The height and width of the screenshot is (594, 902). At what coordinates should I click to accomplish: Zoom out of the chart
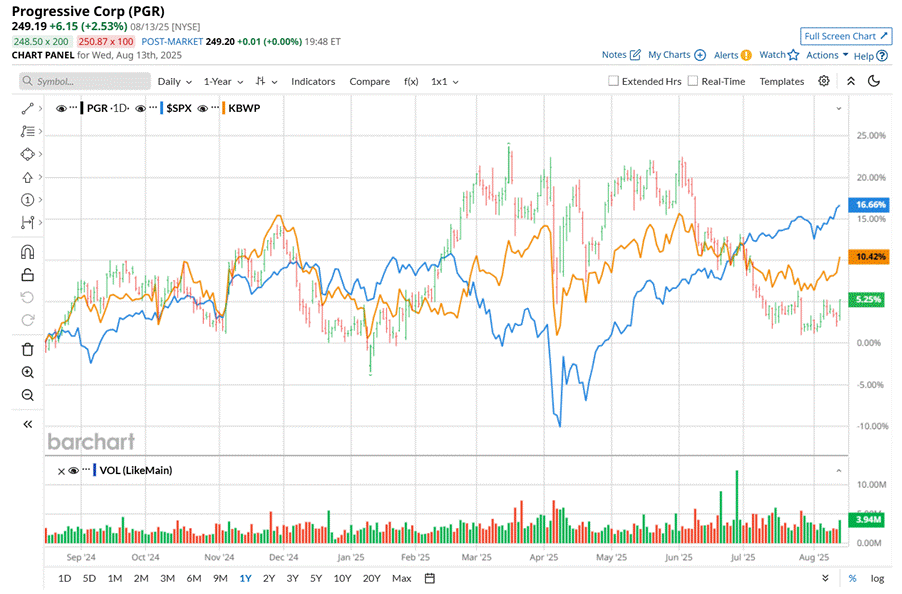27,395
